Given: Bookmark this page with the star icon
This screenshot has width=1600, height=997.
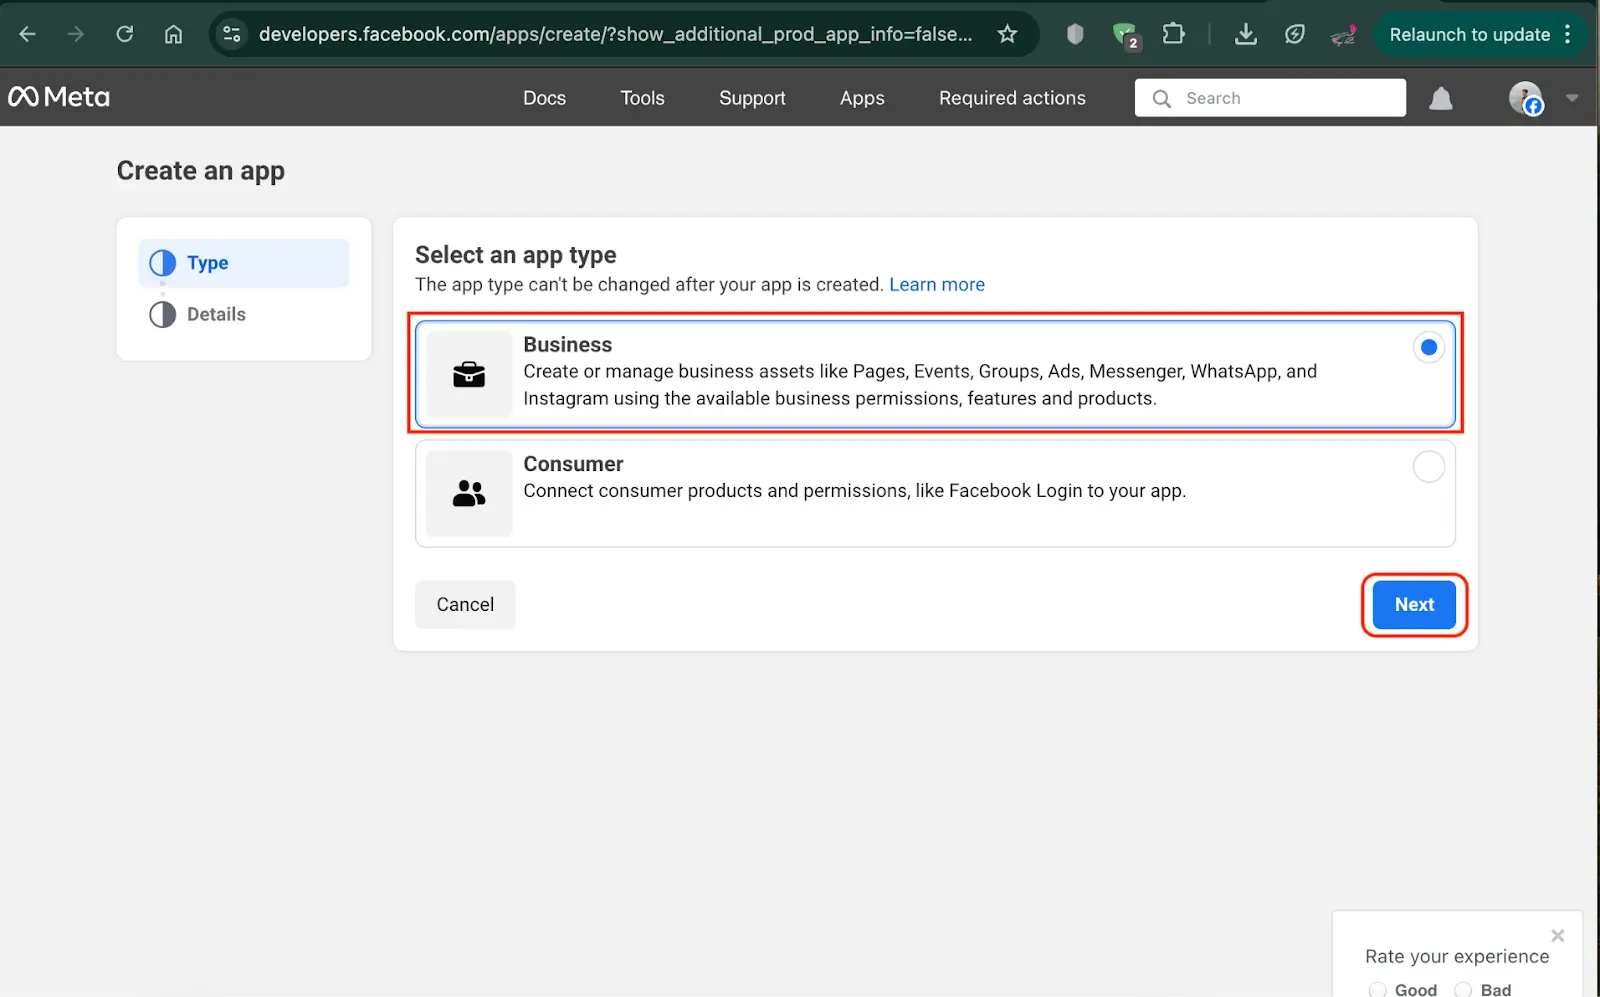Looking at the screenshot, I should coord(1007,34).
